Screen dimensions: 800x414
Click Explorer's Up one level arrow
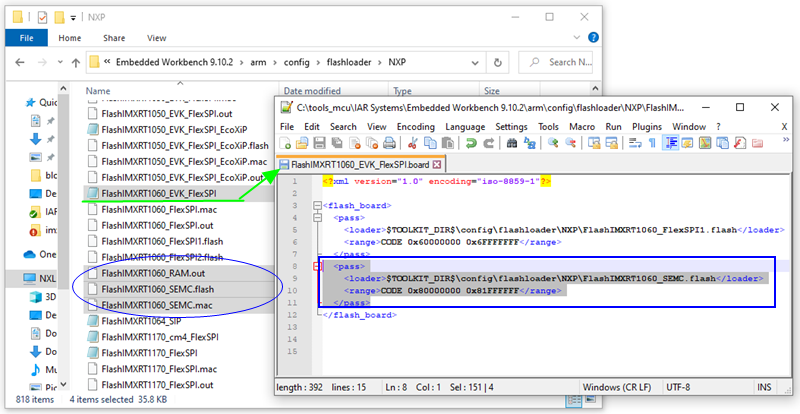76,62
